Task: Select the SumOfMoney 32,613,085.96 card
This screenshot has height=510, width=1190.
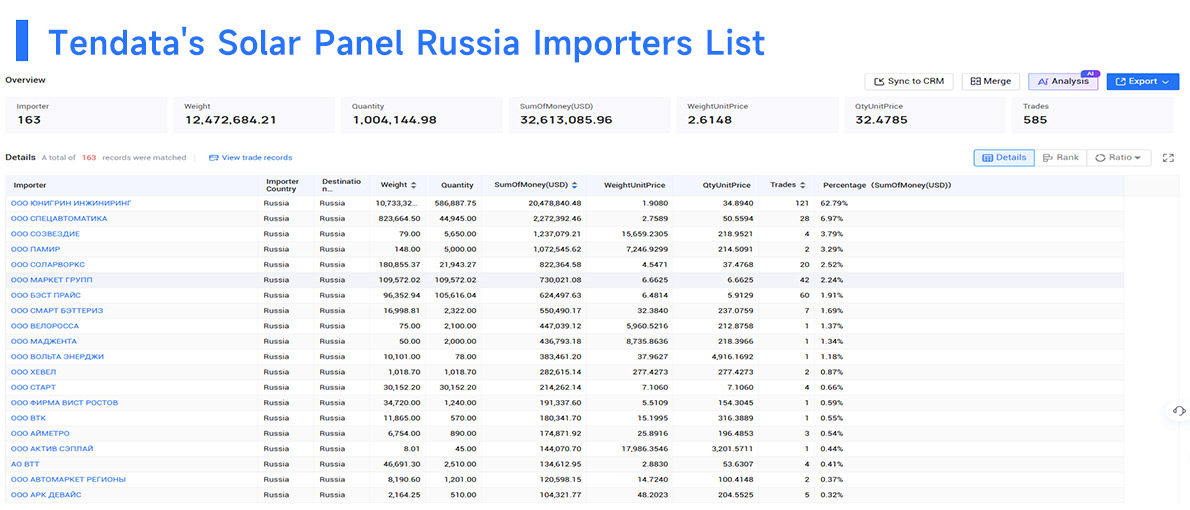Action: (589, 115)
